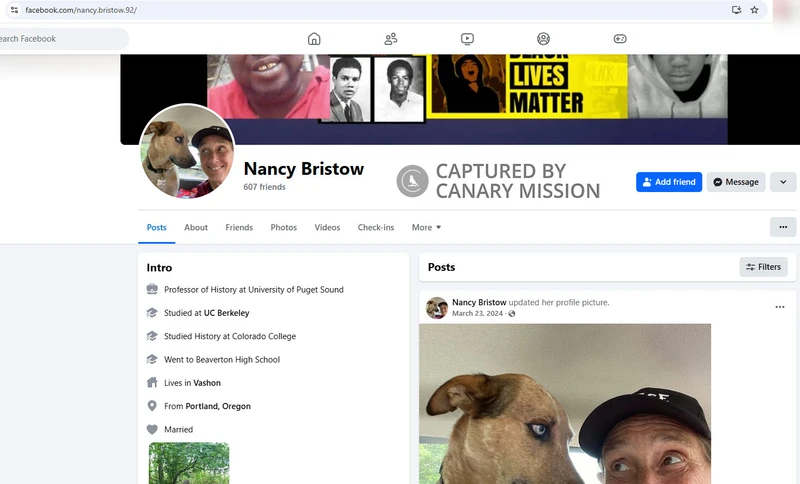Open the March 23, 2024 post timestamp
800x484 pixels.
pyautogui.click(x=478, y=314)
